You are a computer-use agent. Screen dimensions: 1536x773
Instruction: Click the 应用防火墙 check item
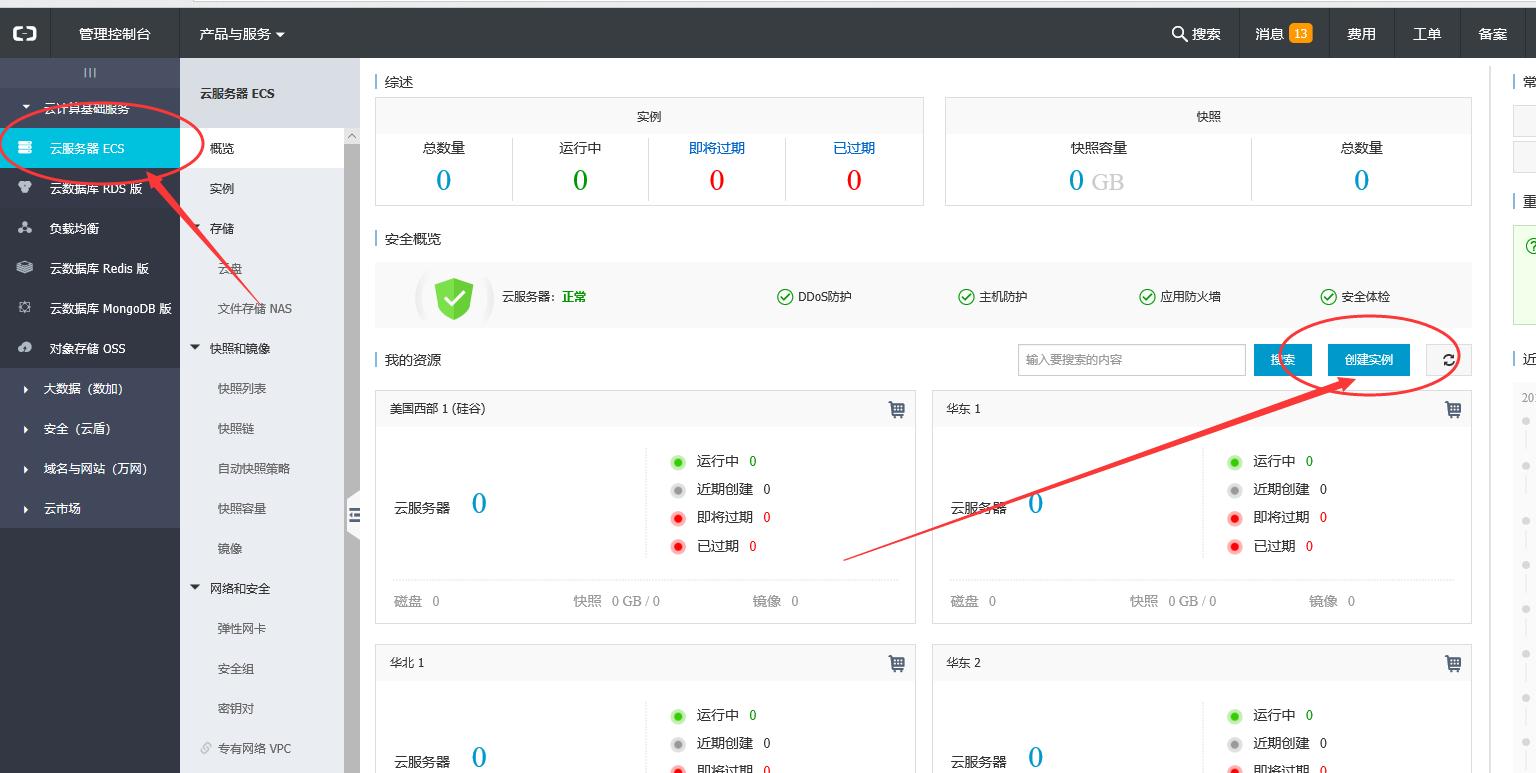click(x=1180, y=297)
